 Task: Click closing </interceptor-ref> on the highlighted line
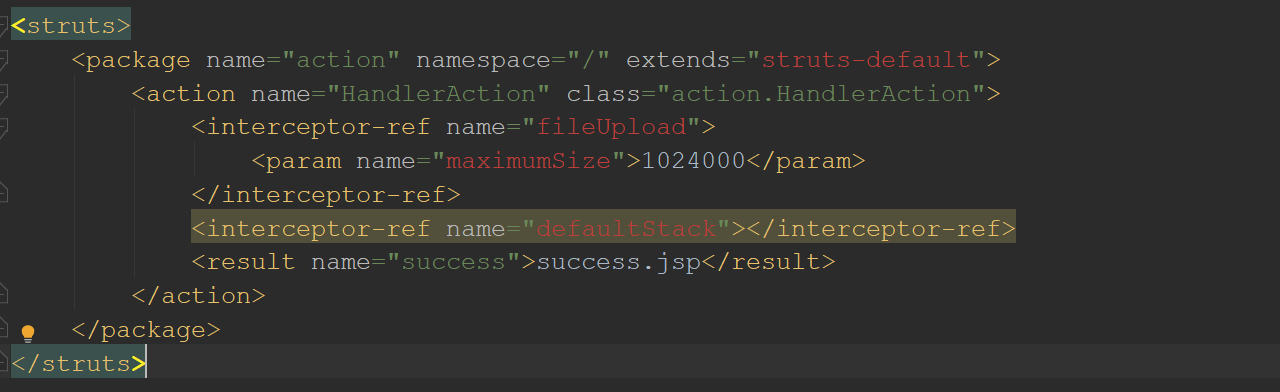coord(881,228)
